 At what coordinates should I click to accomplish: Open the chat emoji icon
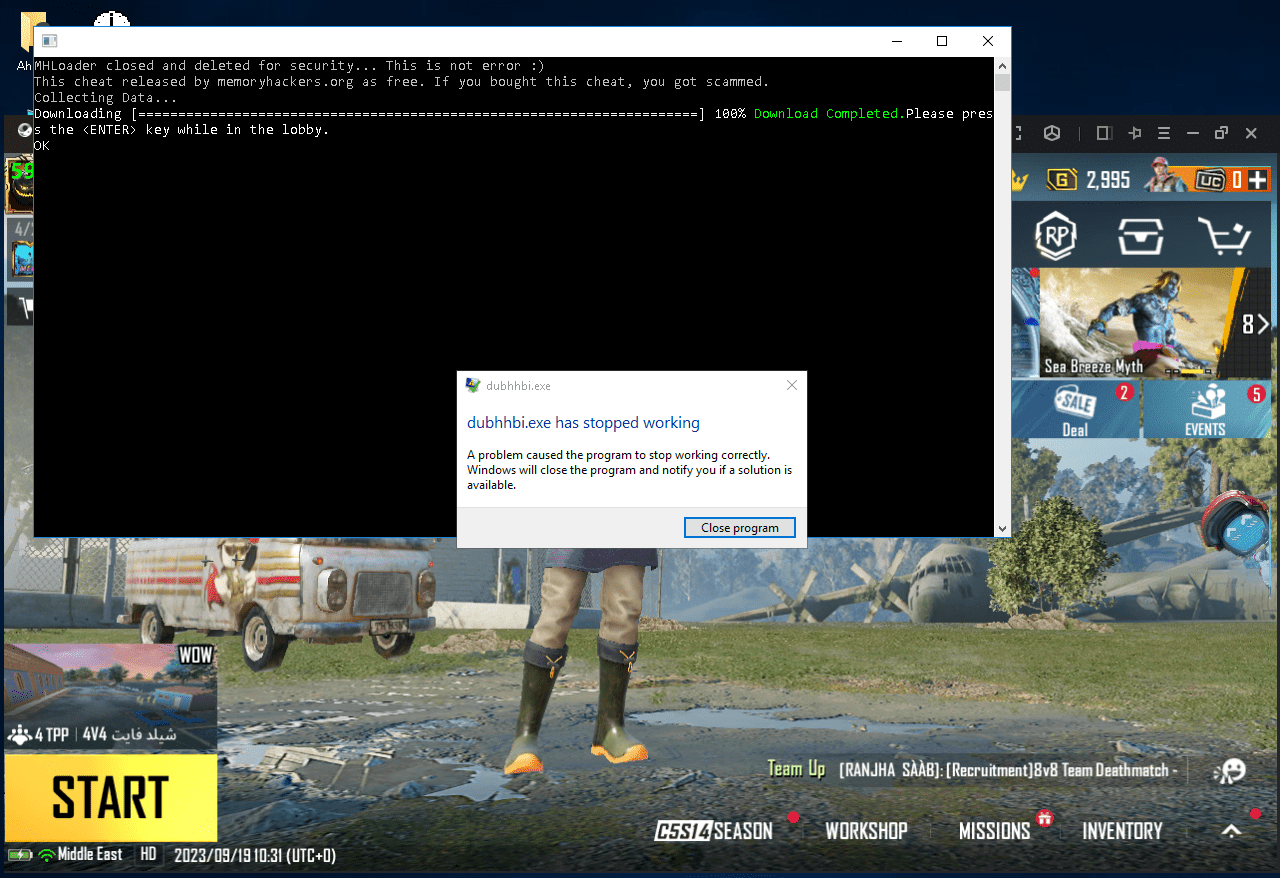pos(1230,769)
